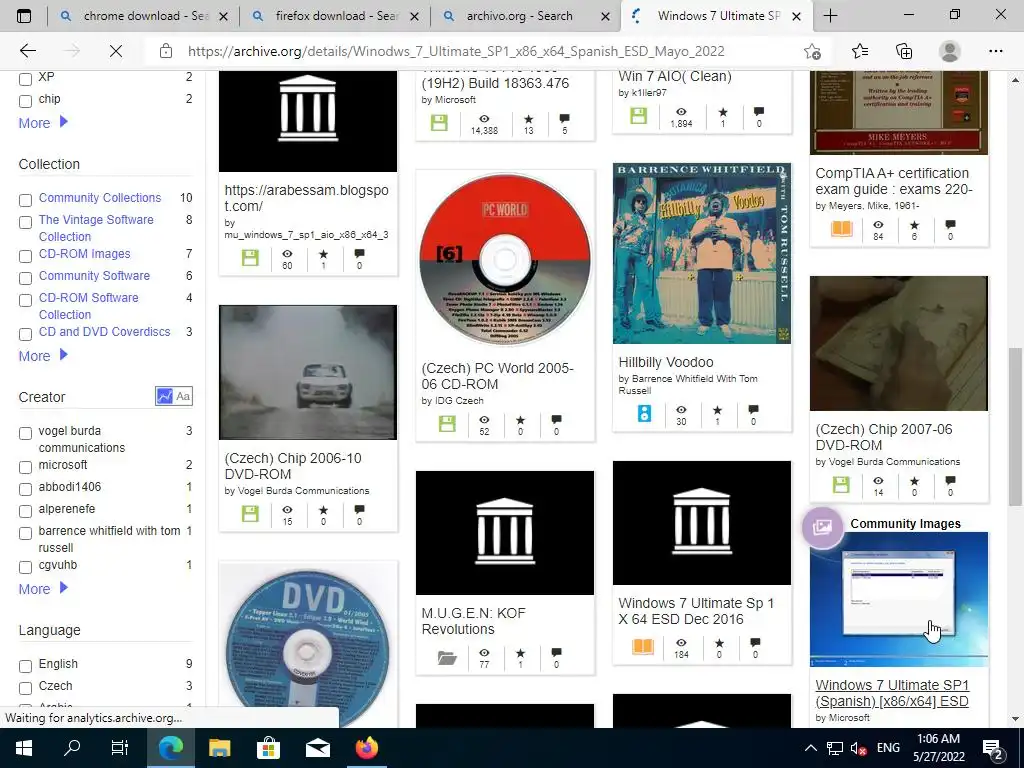
Task: Open the Collections icon in toolbar
Action: 904,51
